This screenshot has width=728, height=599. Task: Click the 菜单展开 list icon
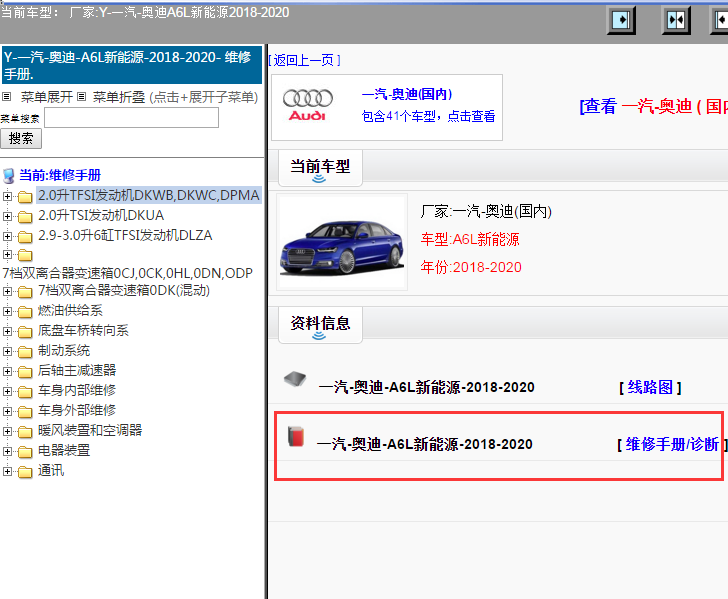pyautogui.click(x=6, y=97)
